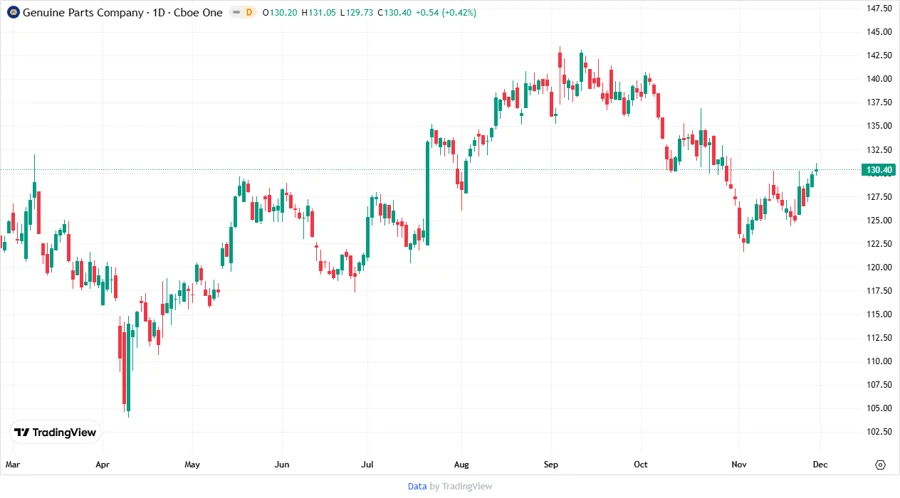The image size is (900, 498).
Task: Click the Sep label on time axis
Action: [551, 465]
